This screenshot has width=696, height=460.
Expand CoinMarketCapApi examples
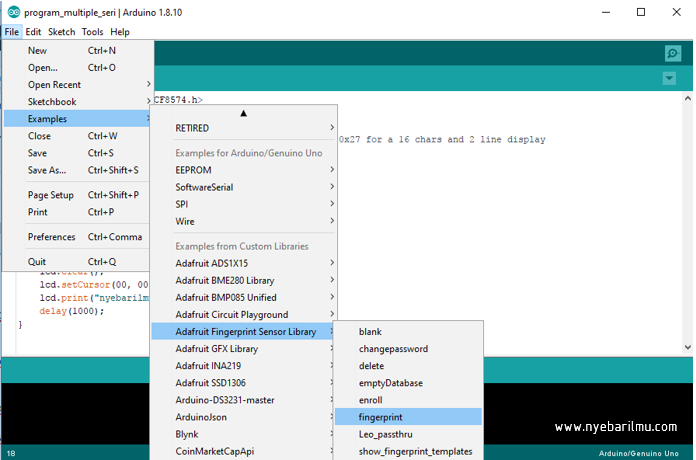tap(243, 452)
